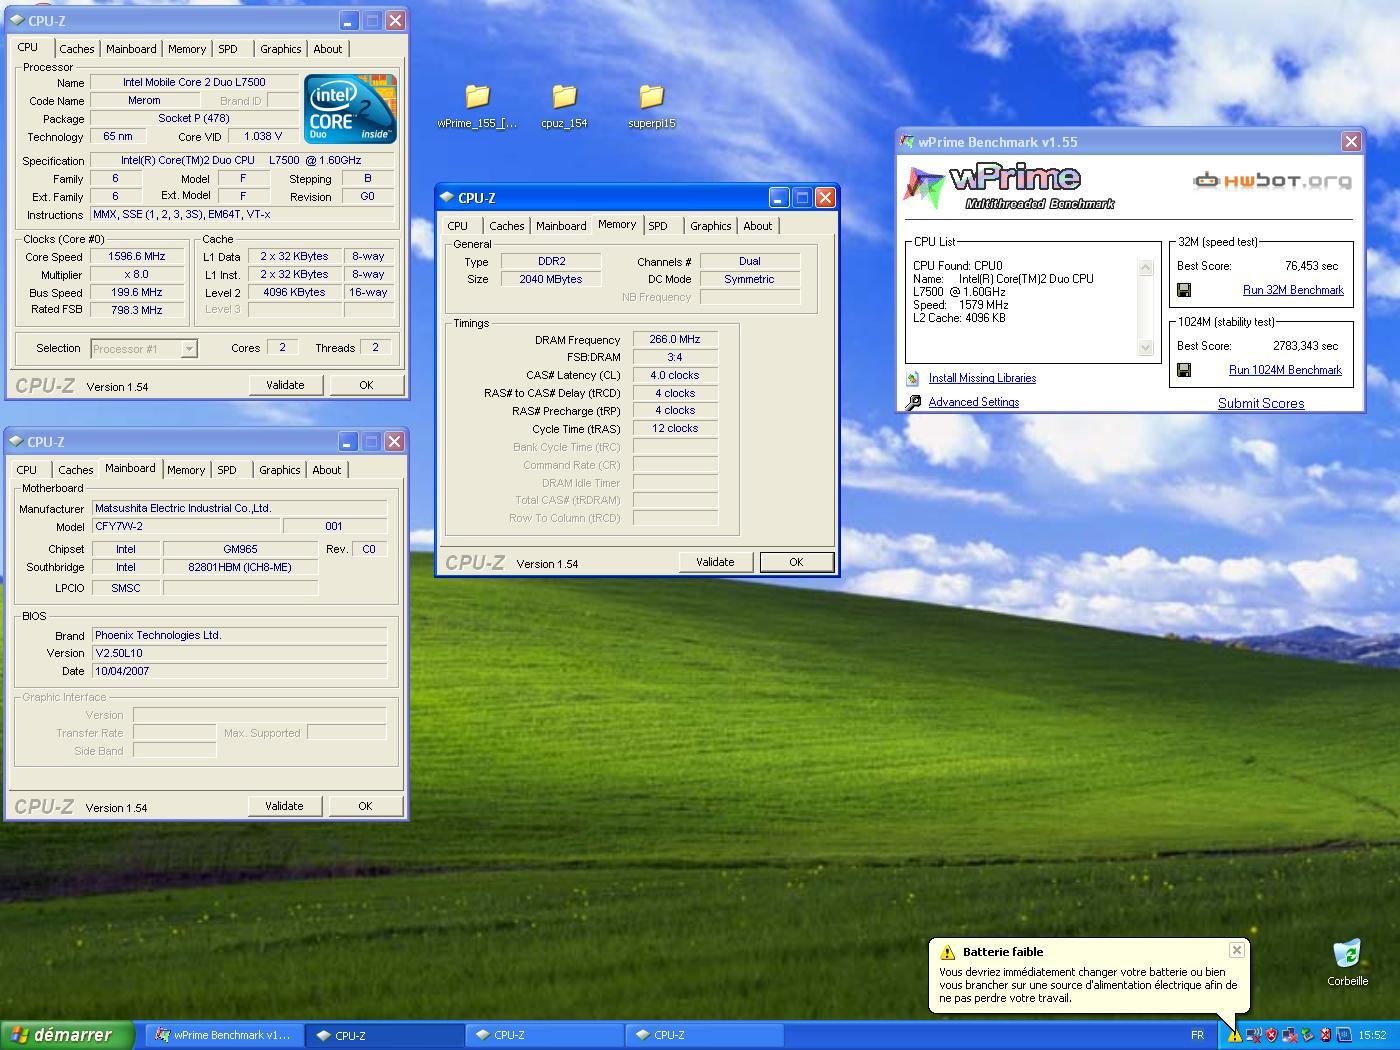Click the safely remove hardware tray icon
The image size is (1400, 1050).
coord(1308,1035)
